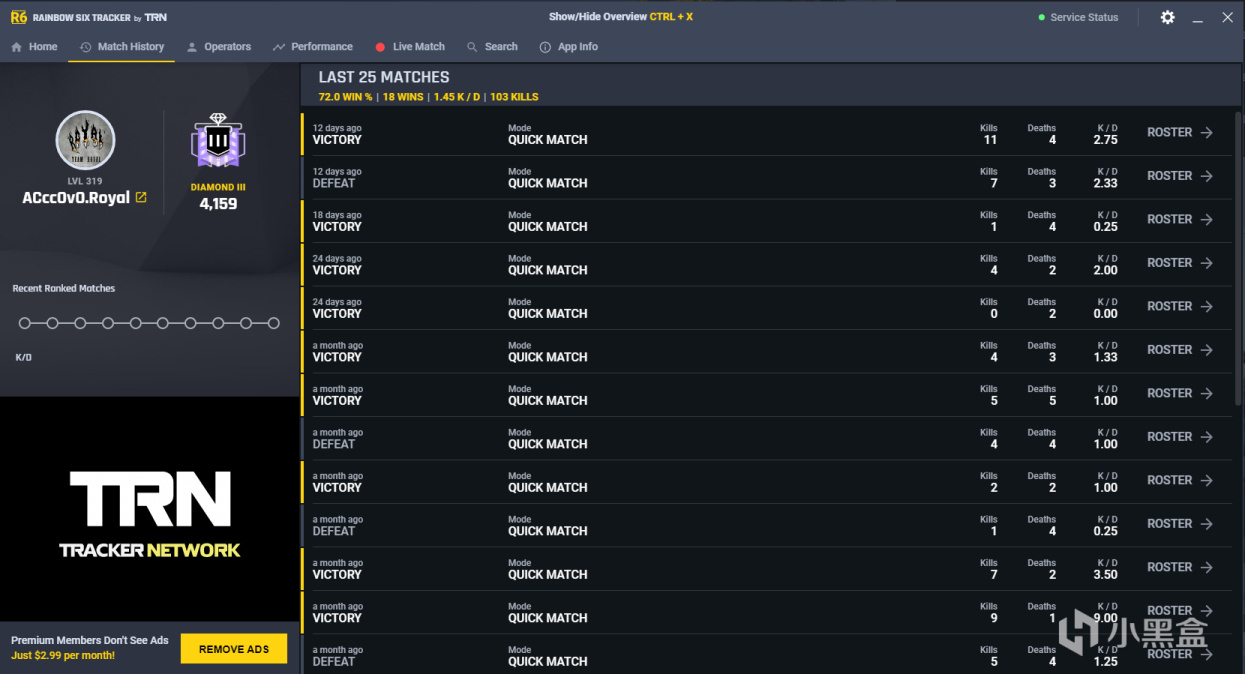Screen dimensions: 1245x674
Task: Click the LVL 319 label
Action: [x=85, y=182]
